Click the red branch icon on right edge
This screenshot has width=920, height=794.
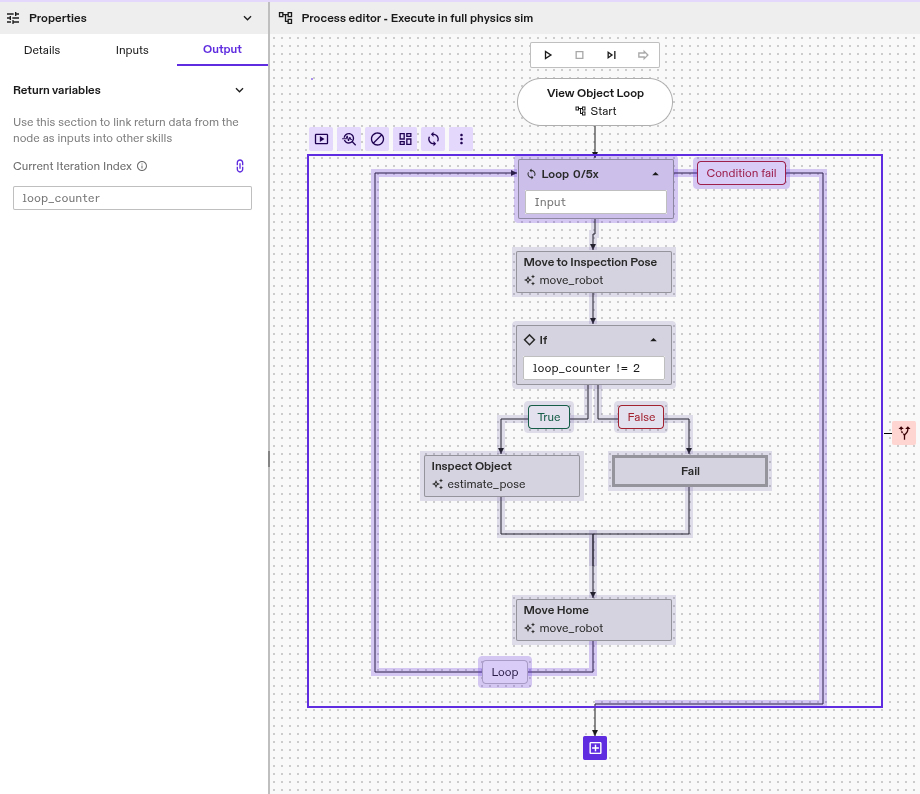[904, 433]
